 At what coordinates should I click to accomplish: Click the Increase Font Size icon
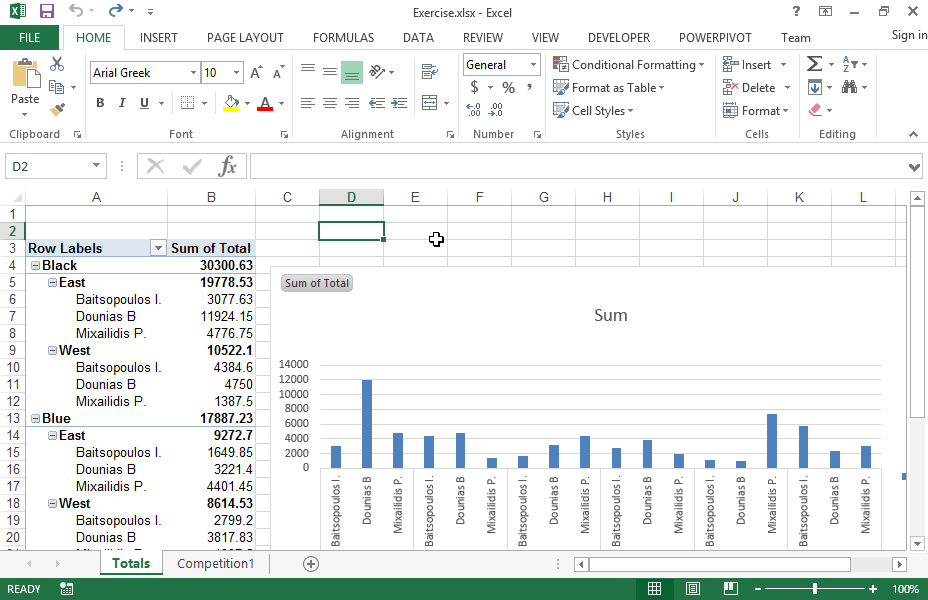[x=256, y=73]
